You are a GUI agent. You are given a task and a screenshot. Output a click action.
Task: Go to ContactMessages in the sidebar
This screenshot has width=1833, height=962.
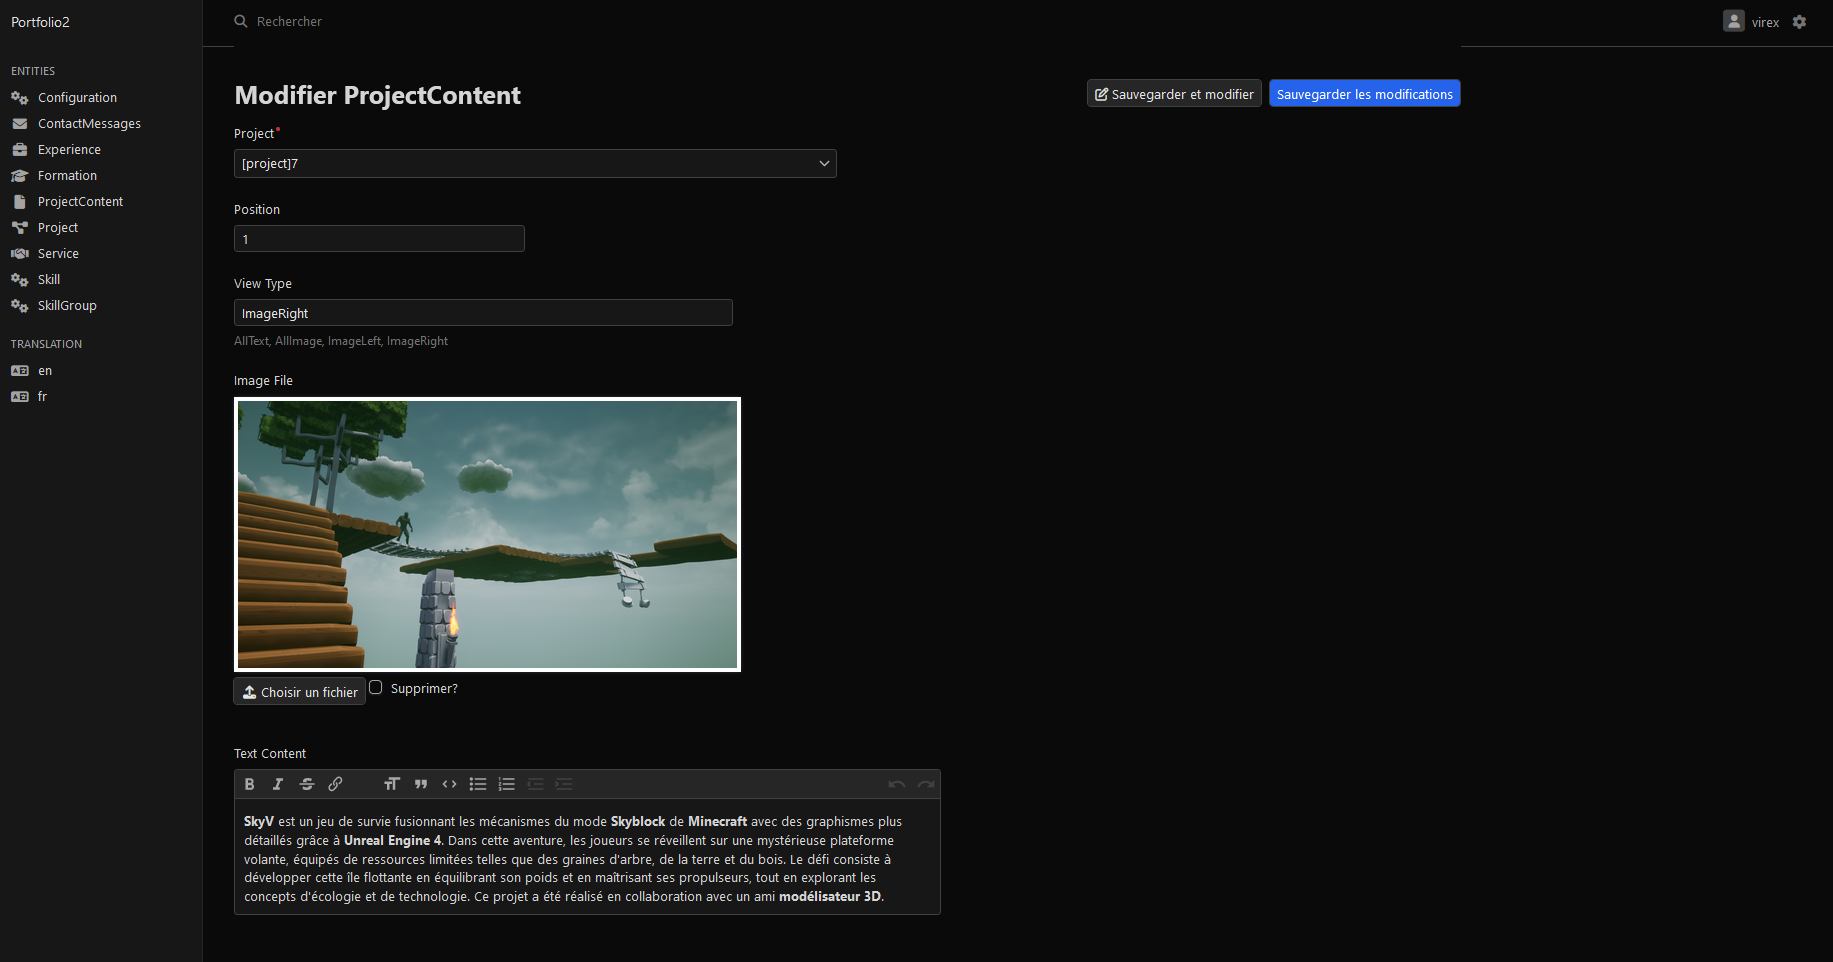coord(89,124)
